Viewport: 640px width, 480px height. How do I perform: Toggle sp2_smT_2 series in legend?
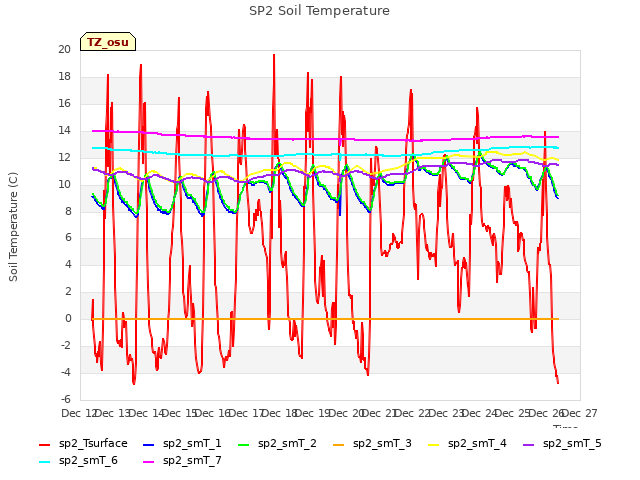pos(277,444)
